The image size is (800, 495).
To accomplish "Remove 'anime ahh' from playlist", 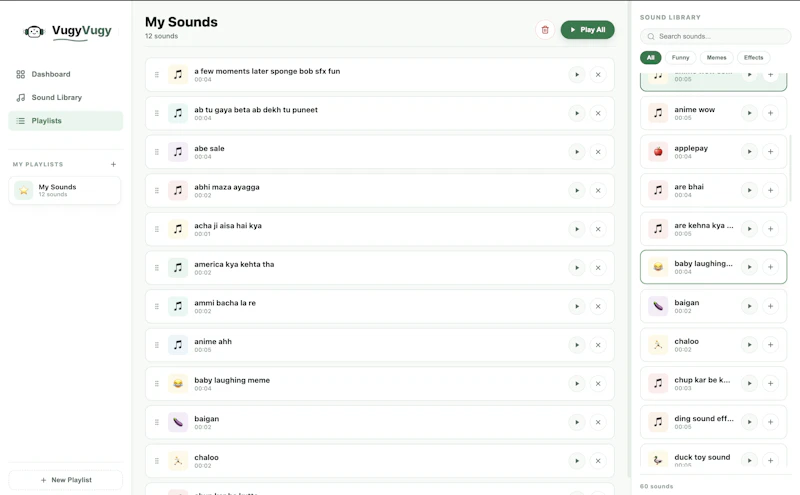I will coord(598,345).
